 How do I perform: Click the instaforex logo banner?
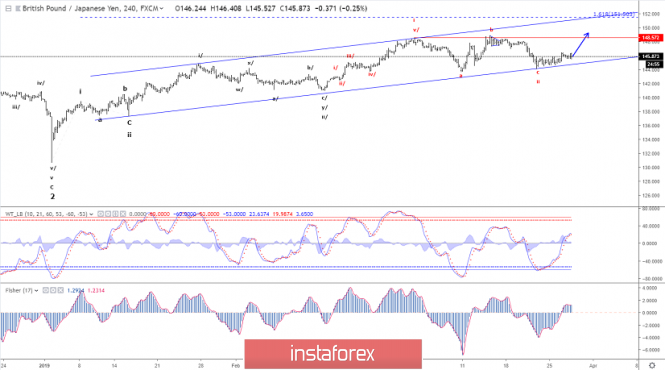pos(333,353)
